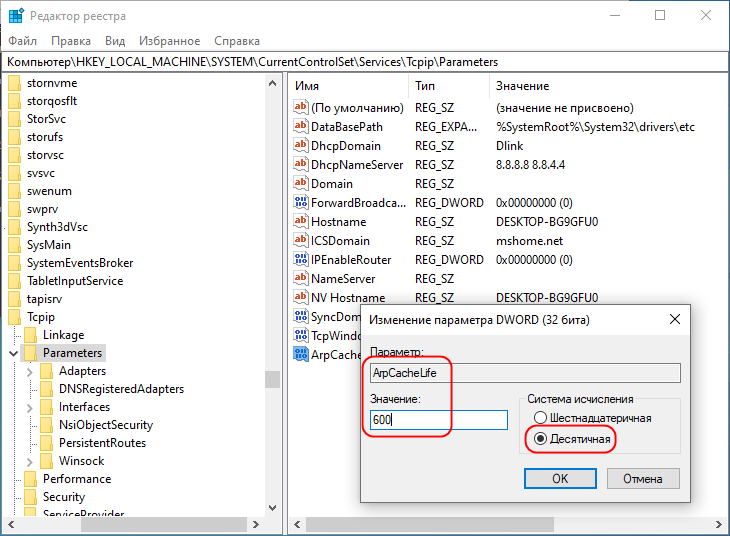Click tree pane scroll right arrow

pyautogui.click(x=256, y=524)
